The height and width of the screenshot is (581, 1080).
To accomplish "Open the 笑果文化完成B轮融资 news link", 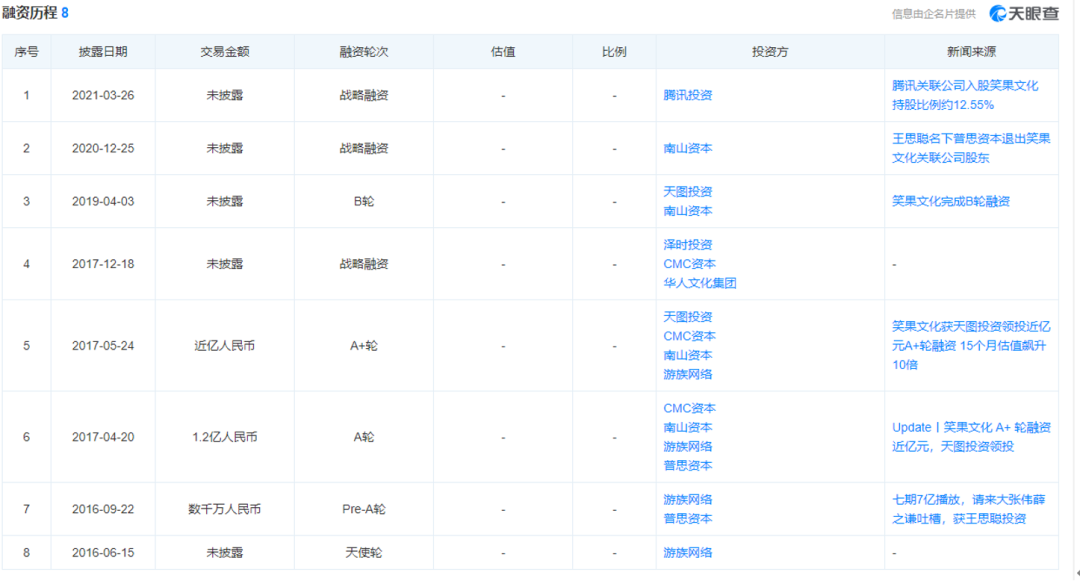I will (951, 201).
